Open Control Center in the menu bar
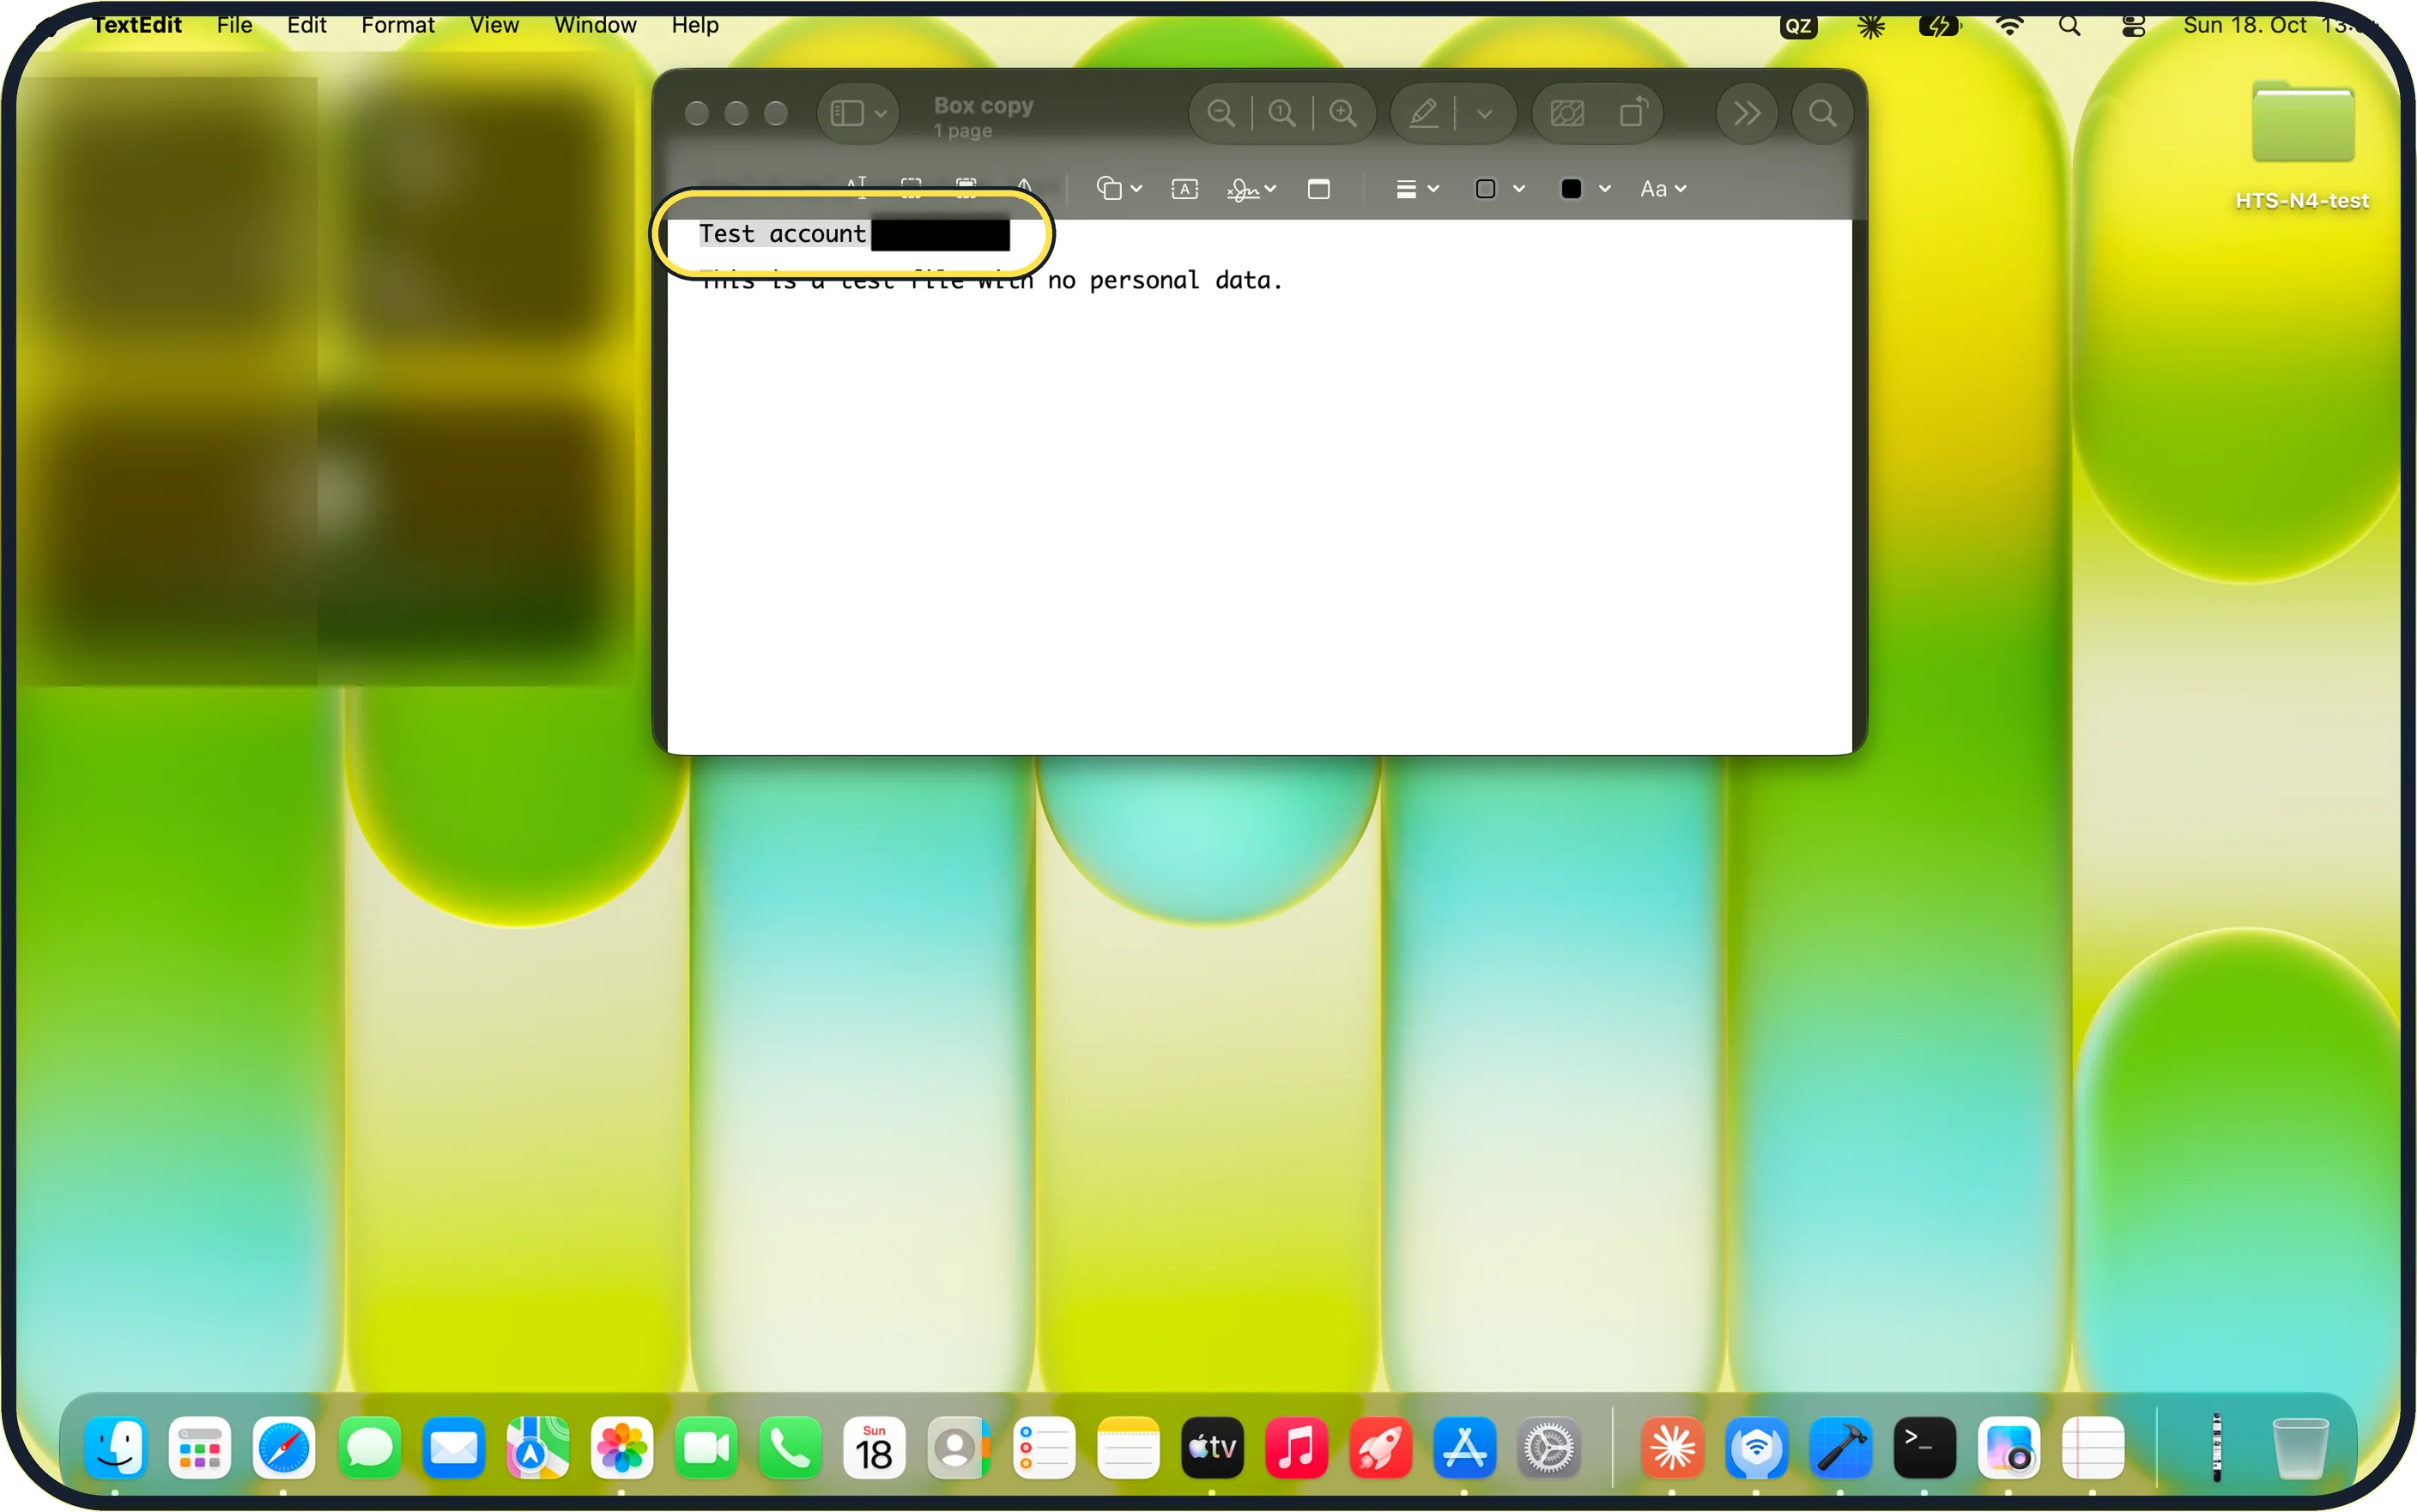Screen dimensions: 2417x1512 click(2133, 25)
